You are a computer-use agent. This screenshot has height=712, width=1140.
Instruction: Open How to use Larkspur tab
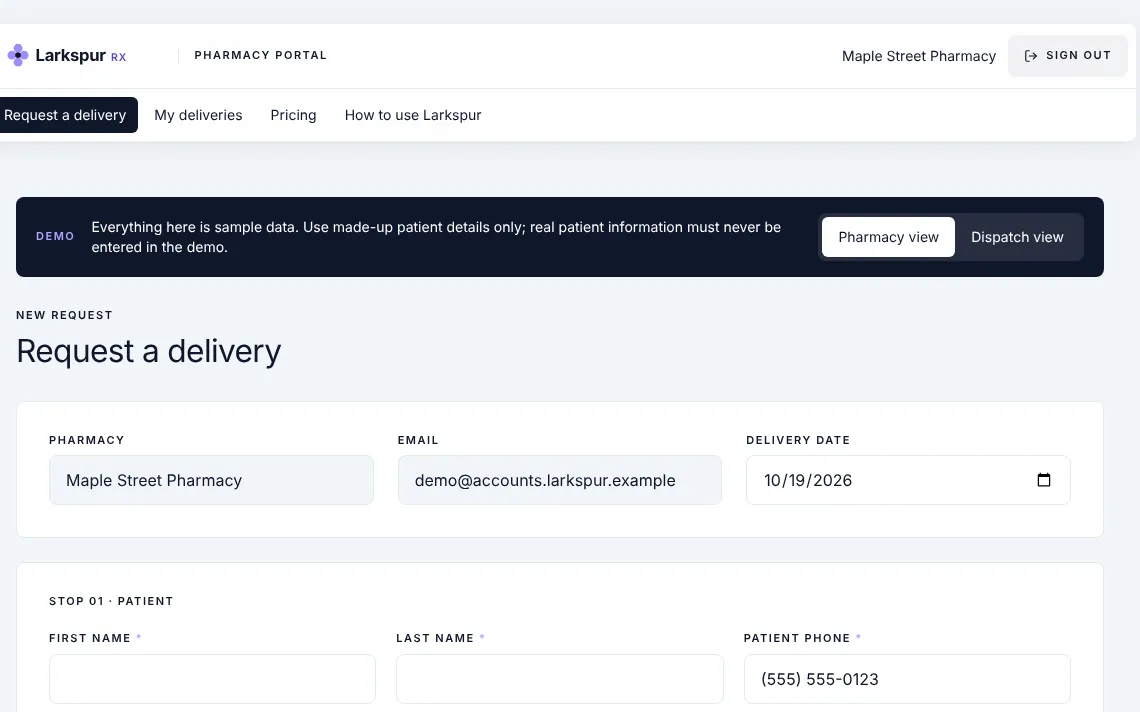tap(413, 115)
